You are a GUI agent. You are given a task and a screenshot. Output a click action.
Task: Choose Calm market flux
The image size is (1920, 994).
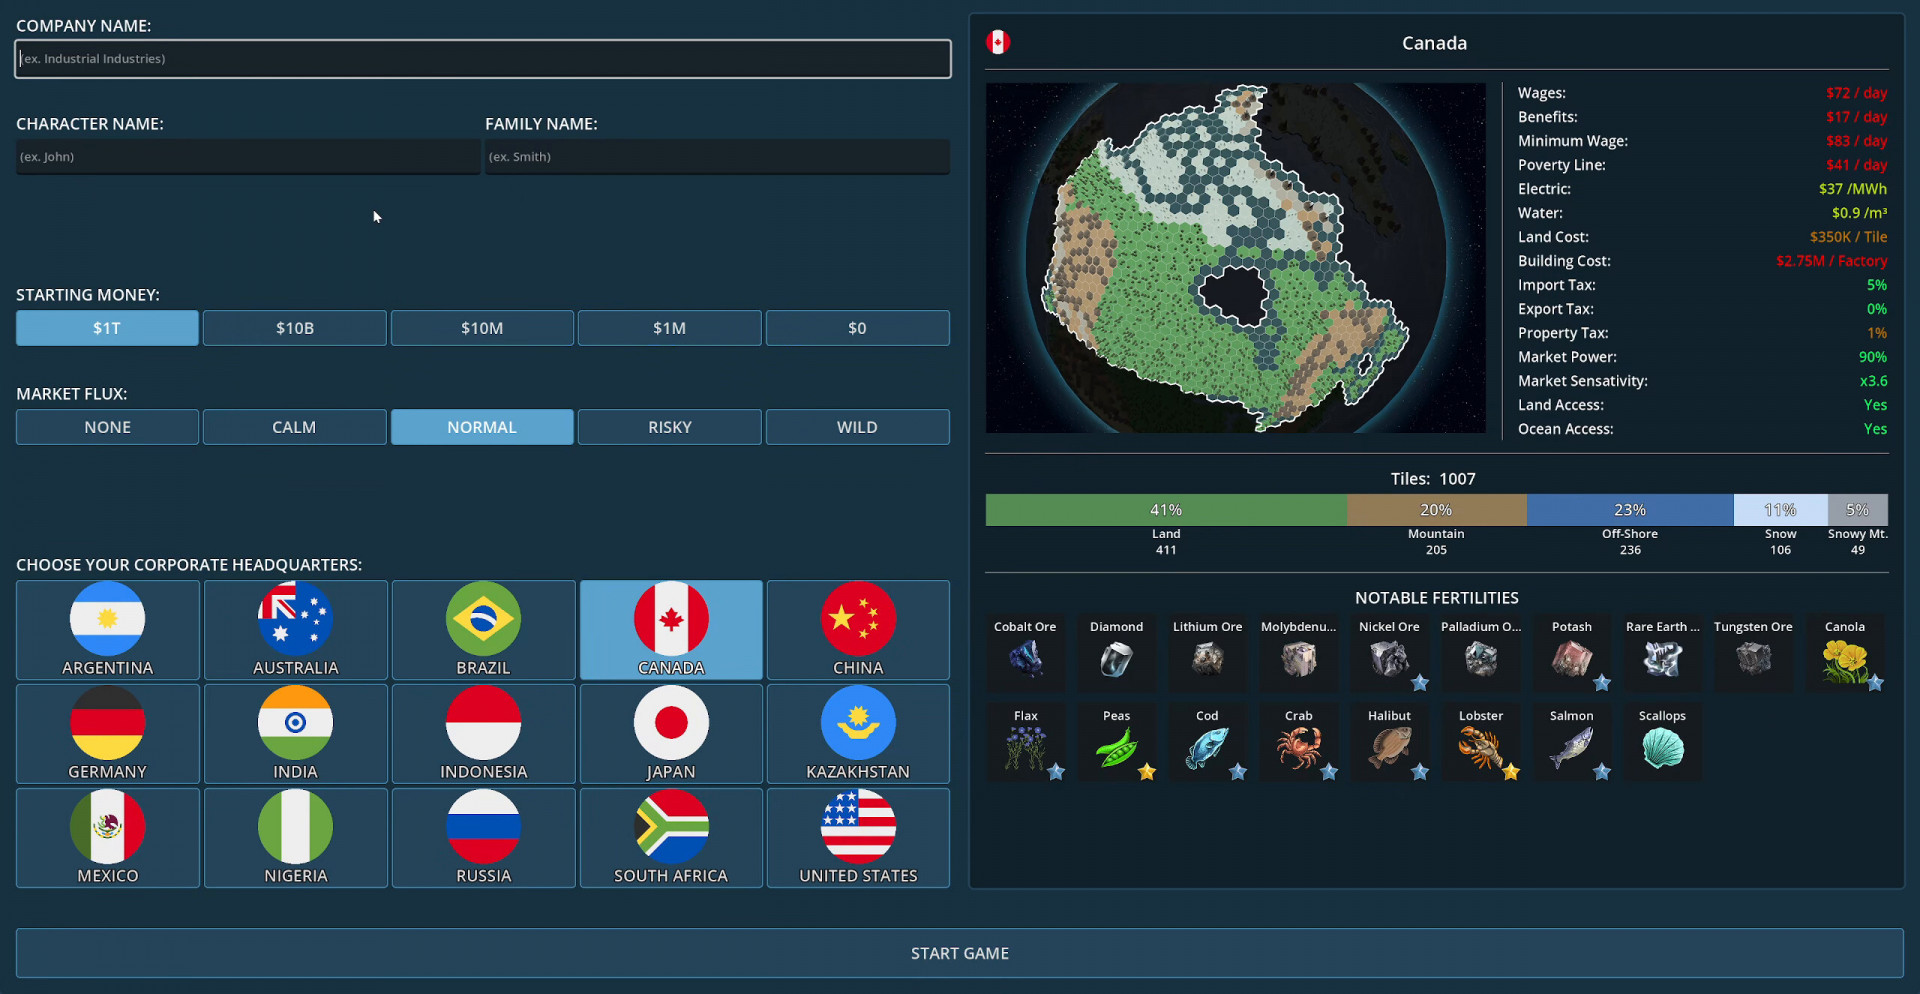coord(295,427)
